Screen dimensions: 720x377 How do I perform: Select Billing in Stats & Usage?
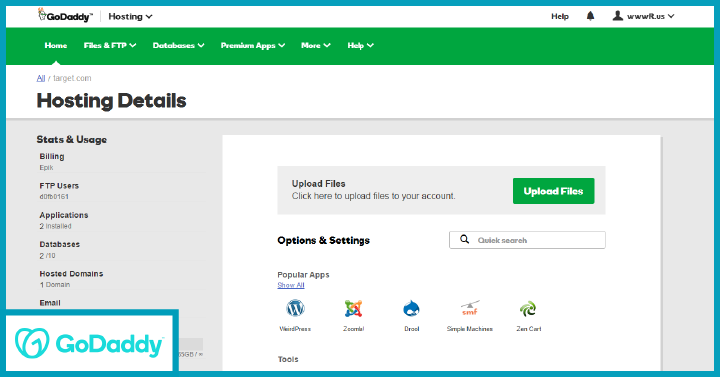click(52, 157)
